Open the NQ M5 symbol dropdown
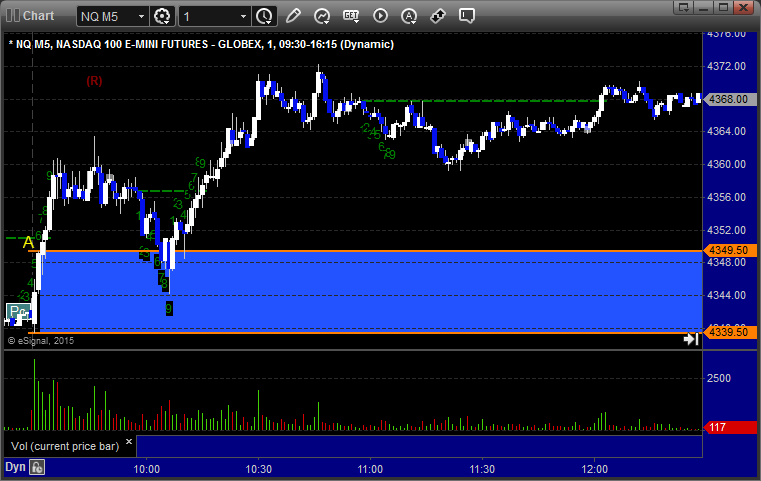This screenshot has height=481, width=761. click(141, 17)
